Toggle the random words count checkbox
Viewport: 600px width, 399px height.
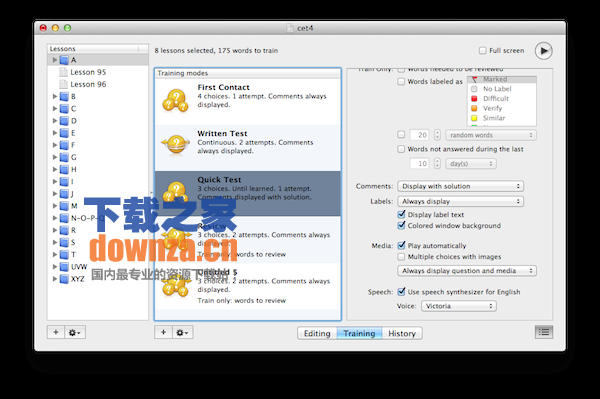pyautogui.click(x=401, y=135)
